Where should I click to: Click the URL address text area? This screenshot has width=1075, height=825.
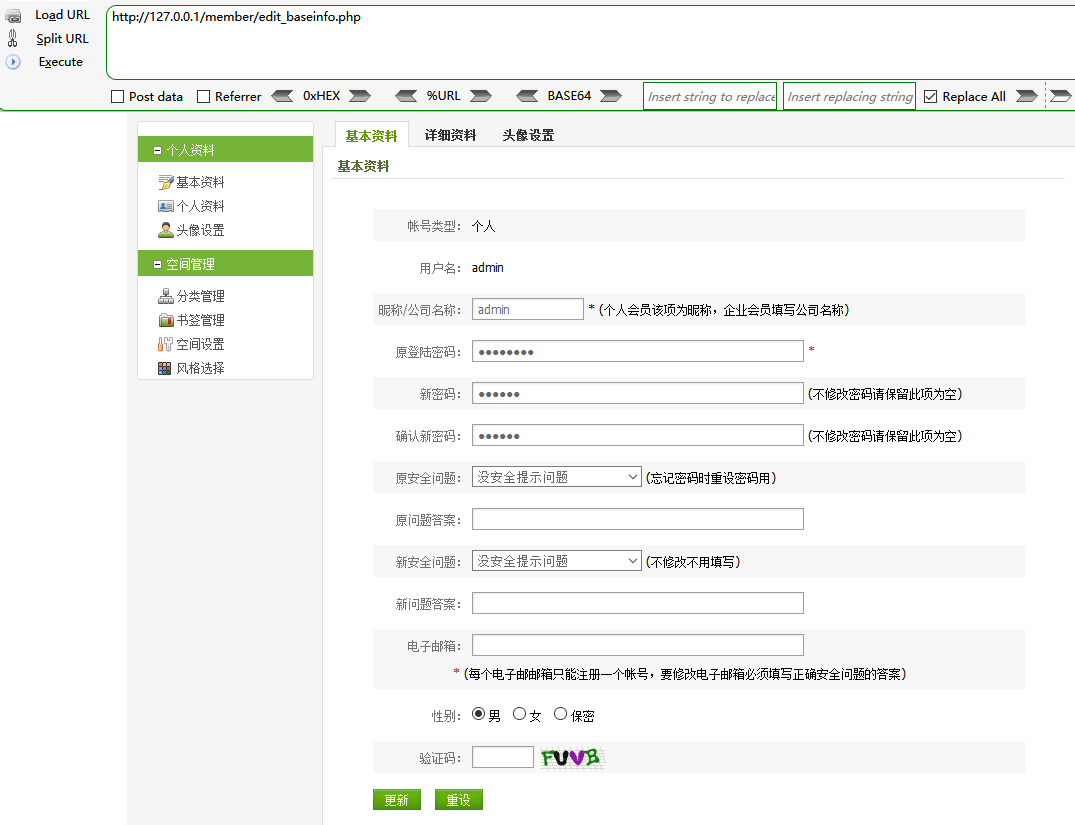coord(590,43)
